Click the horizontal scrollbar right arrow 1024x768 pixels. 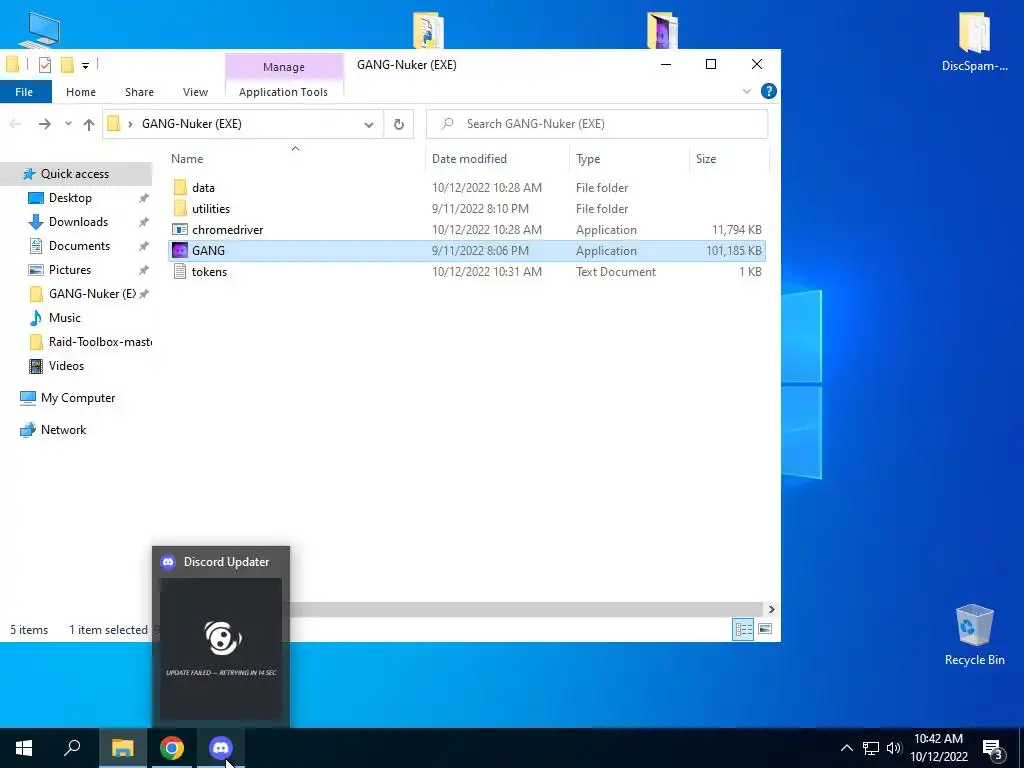pyautogui.click(x=771, y=609)
